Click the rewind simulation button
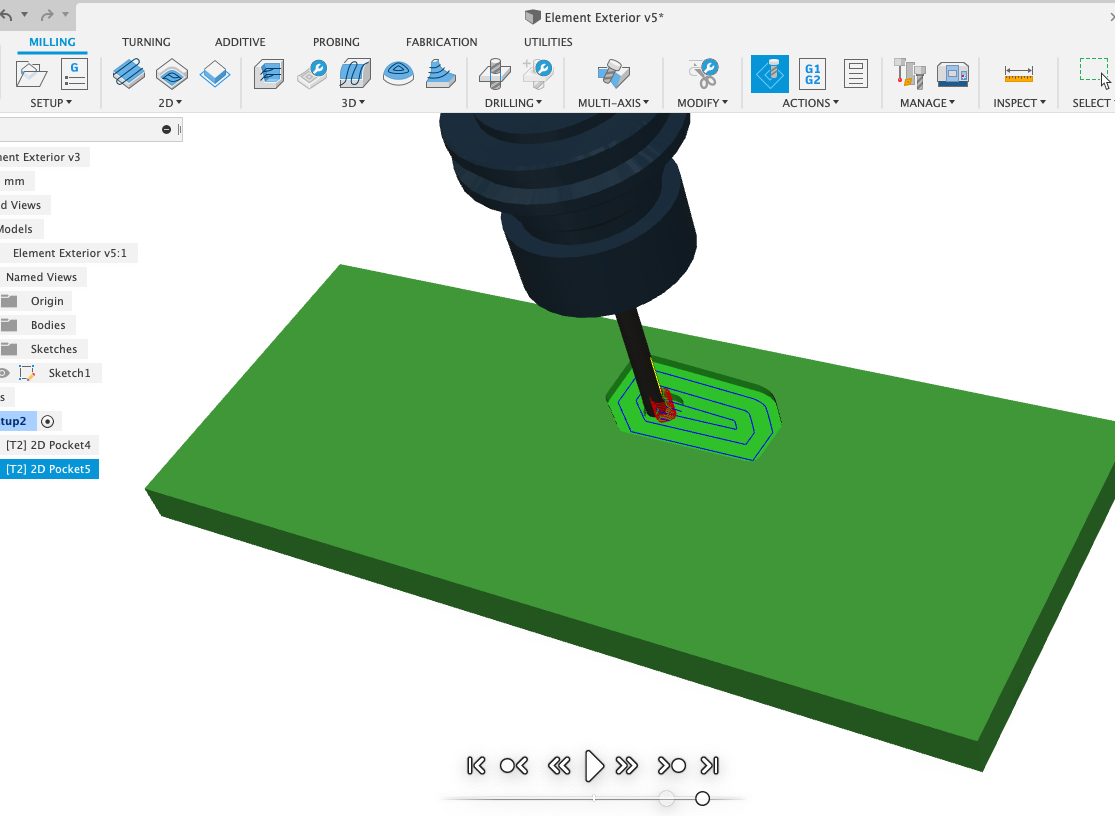 pos(559,766)
